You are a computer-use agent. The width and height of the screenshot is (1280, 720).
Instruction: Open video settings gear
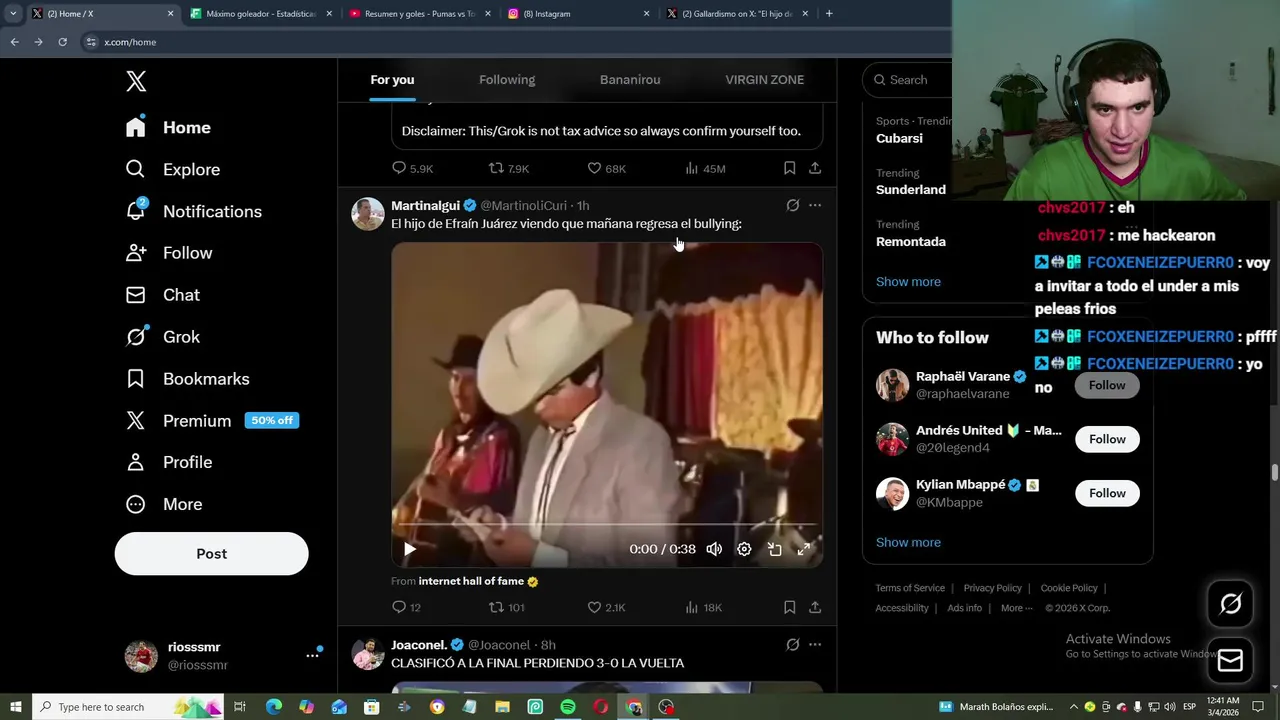(x=744, y=549)
